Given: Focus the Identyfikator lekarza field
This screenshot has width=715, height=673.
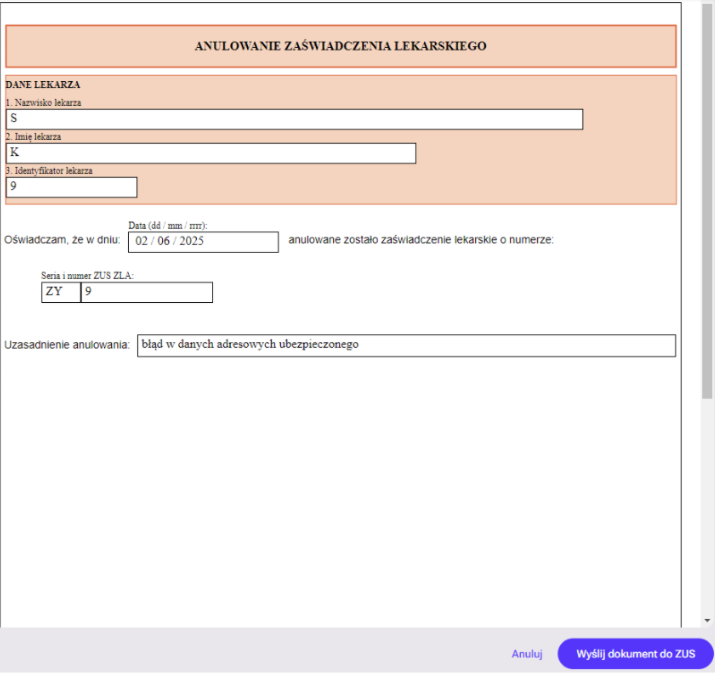Looking at the screenshot, I should (71, 187).
